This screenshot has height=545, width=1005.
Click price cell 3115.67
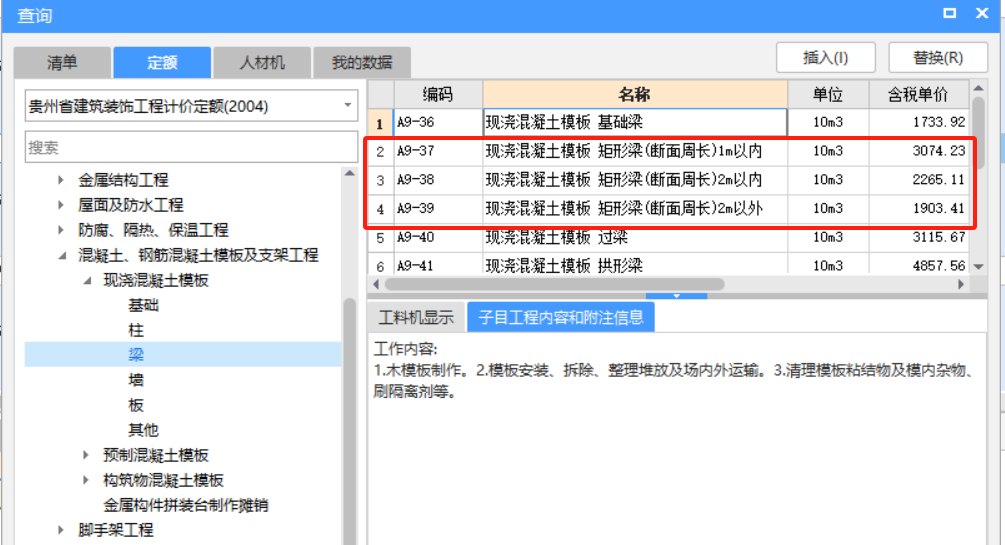pyautogui.click(x=918, y=237)
